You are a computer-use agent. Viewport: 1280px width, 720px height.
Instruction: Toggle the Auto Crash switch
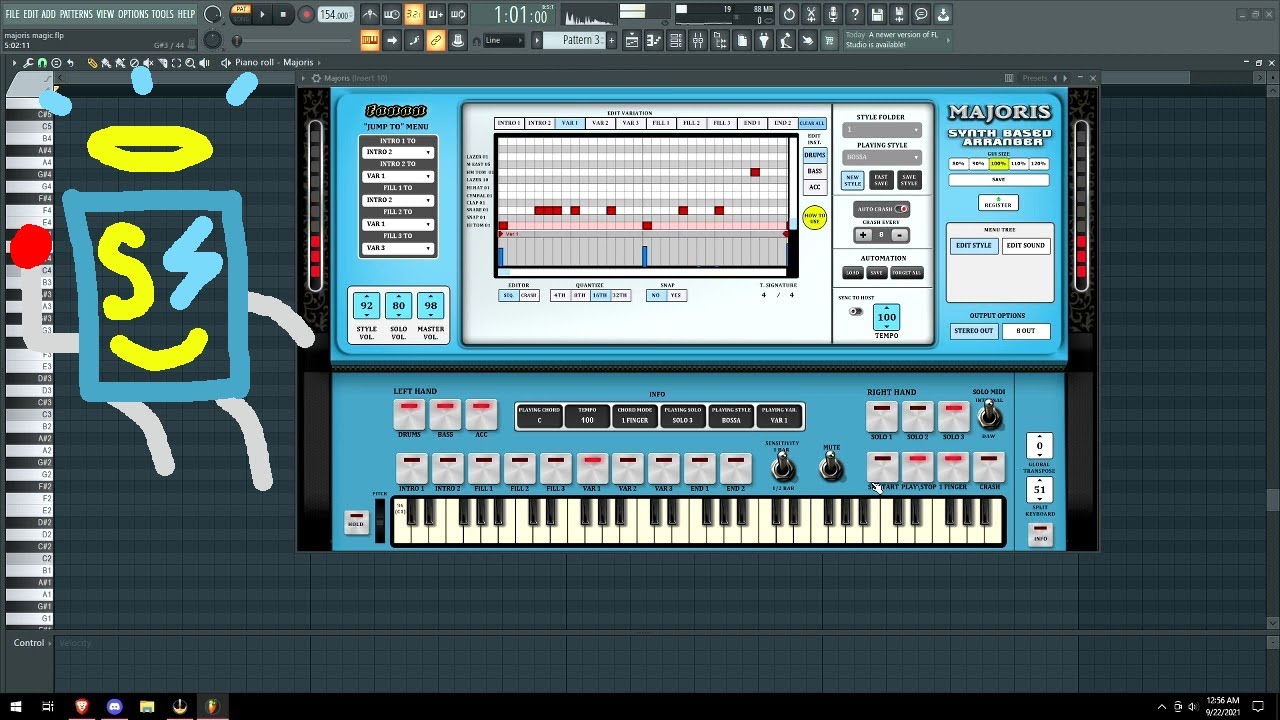pyautogui.click(x=900, y=209)
